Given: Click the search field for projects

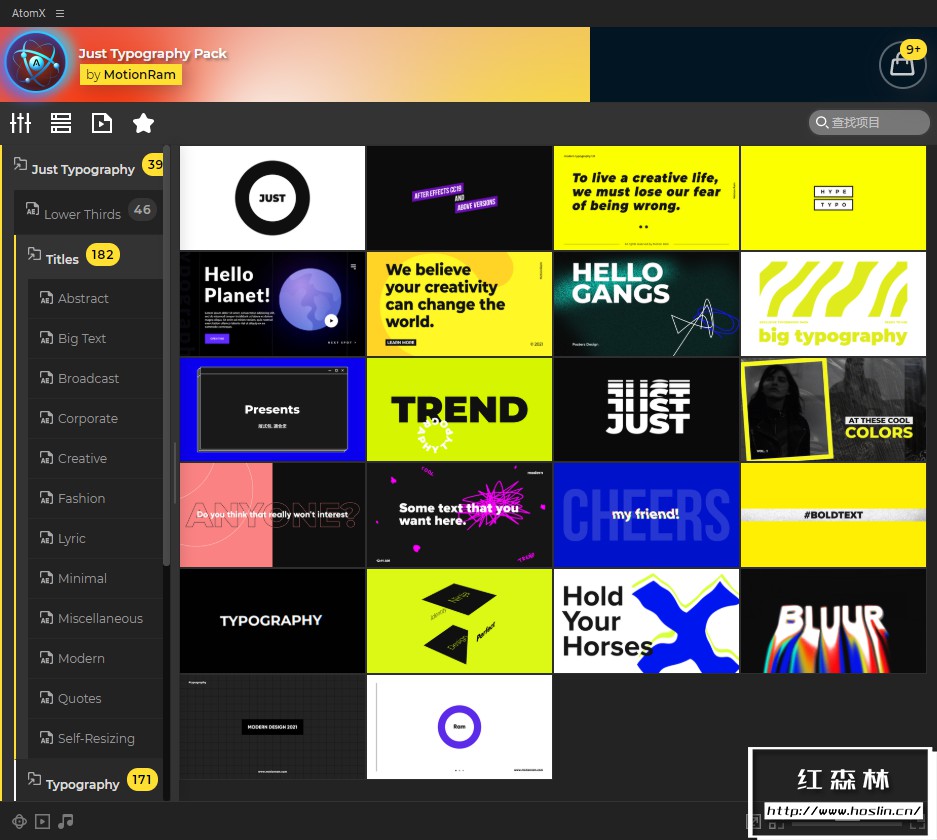Looking at the screenshot, I should tap(869, 122).
